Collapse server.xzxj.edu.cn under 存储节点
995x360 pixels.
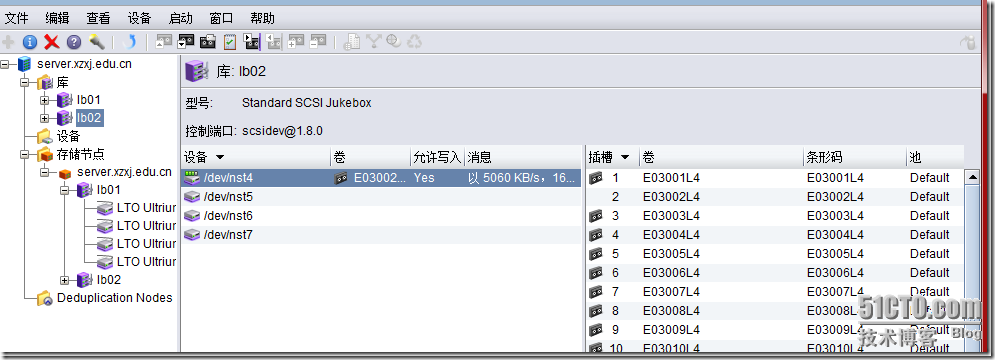[44, 172]
